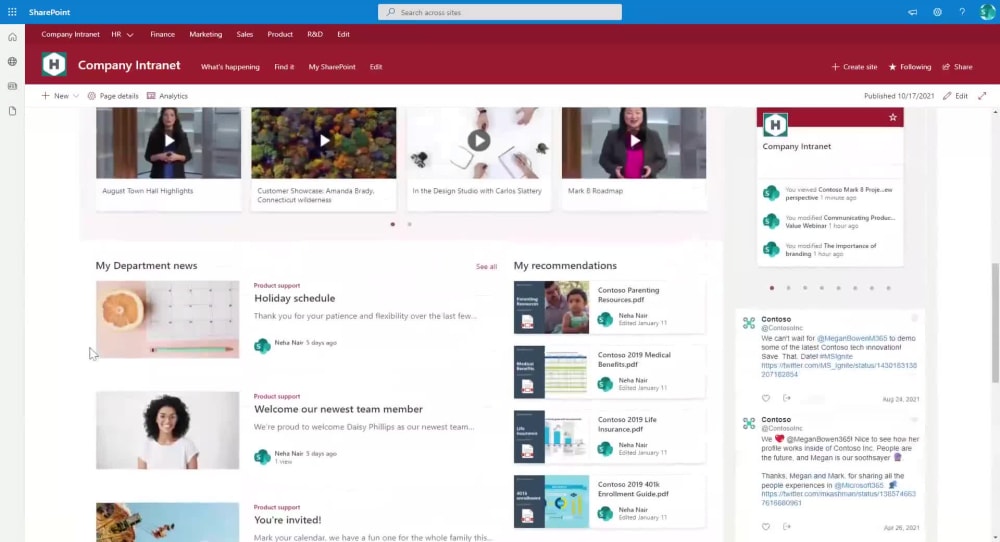Open Finance in hub navigation

tap(163, 34)
